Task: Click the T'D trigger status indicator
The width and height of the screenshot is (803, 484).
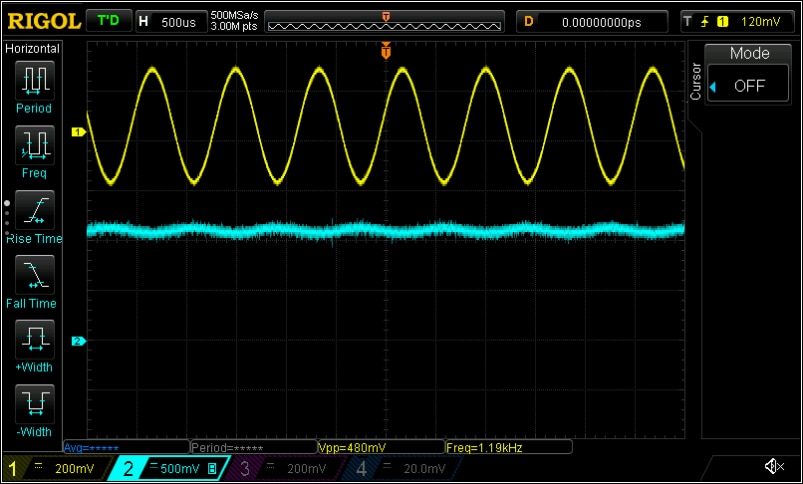Action: (x=107, y=21)
